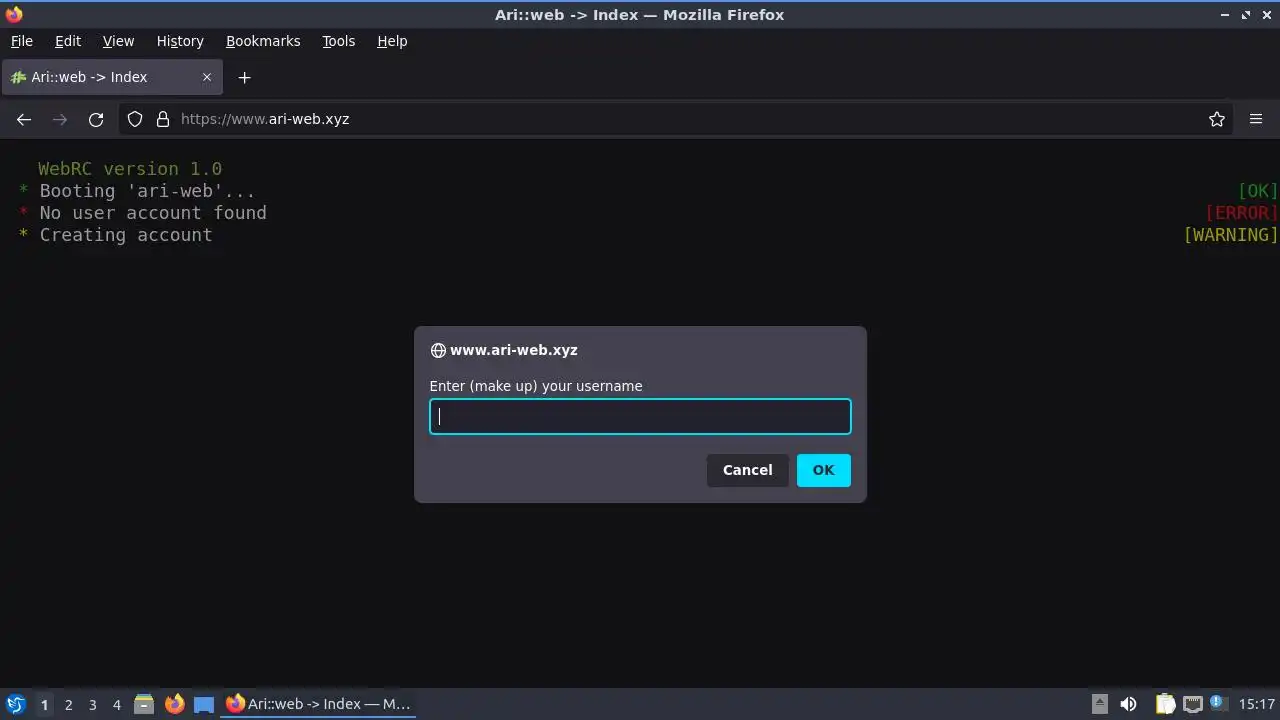Open the Help menu
Viewport: 1280px width, 720px height.
pyautogui.click(x=392, y=41)
